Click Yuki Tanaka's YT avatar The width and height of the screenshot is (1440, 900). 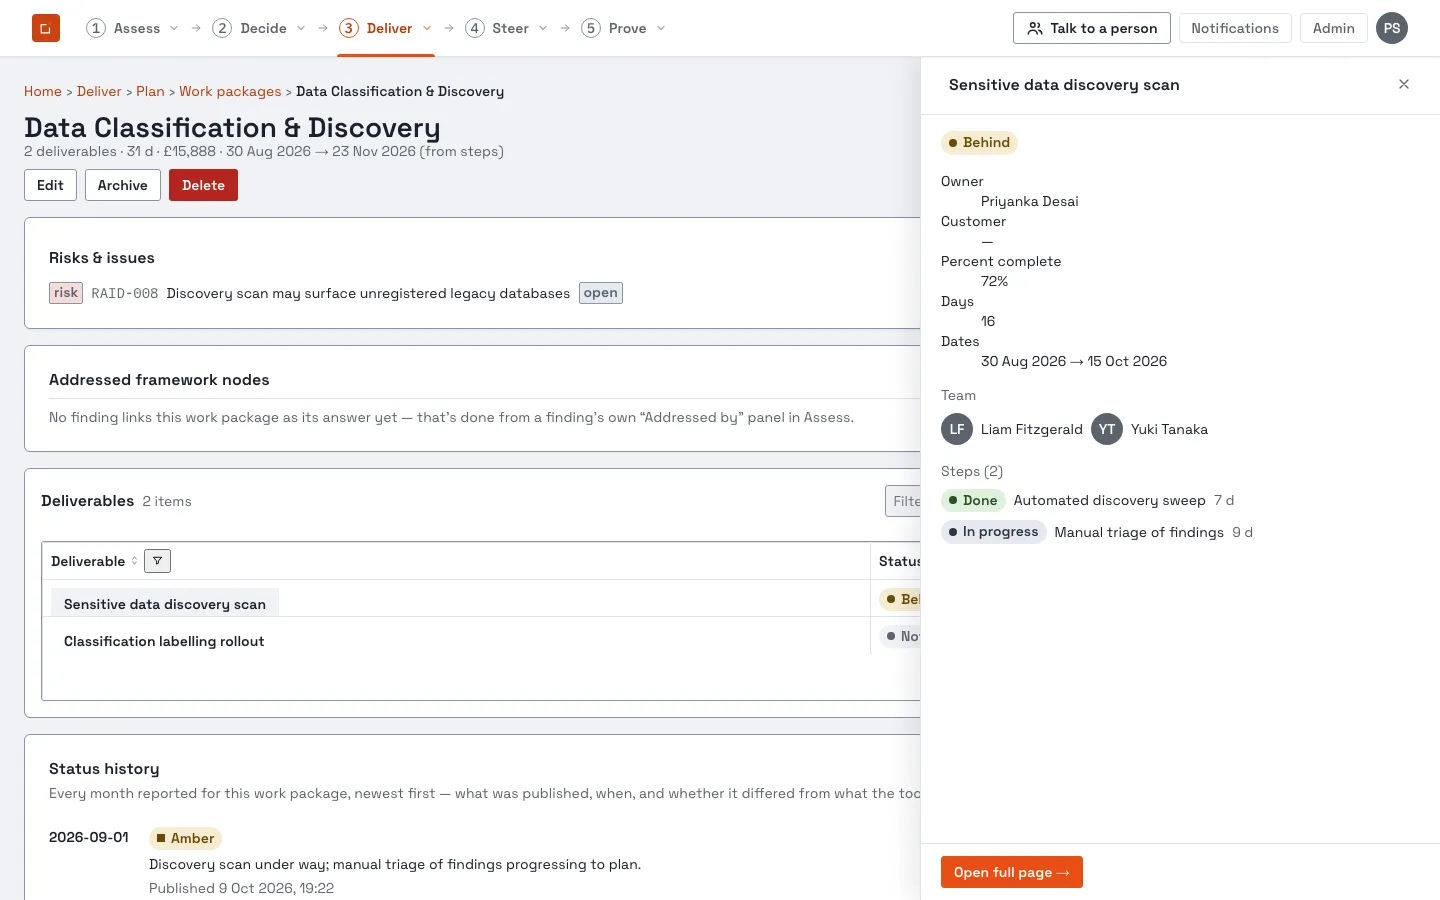tap(1107, 429)
